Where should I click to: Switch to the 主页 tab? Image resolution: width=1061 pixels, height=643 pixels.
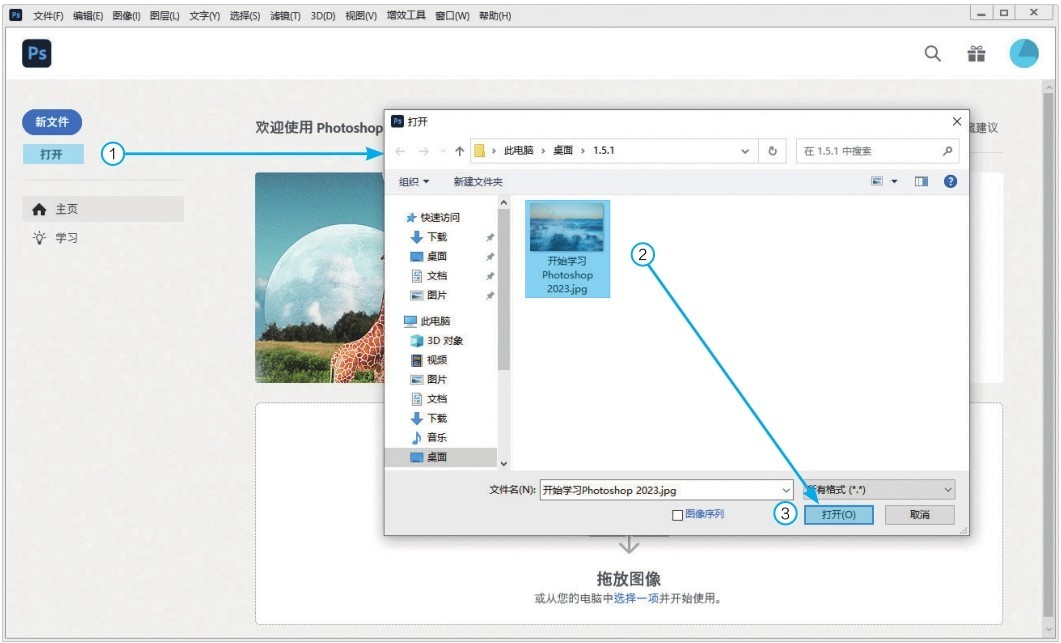point(104,209)
